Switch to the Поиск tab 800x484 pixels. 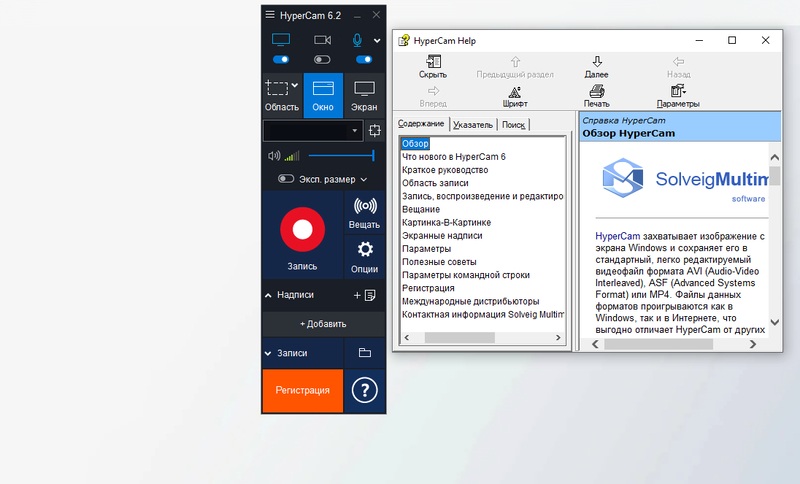point(513,124)
